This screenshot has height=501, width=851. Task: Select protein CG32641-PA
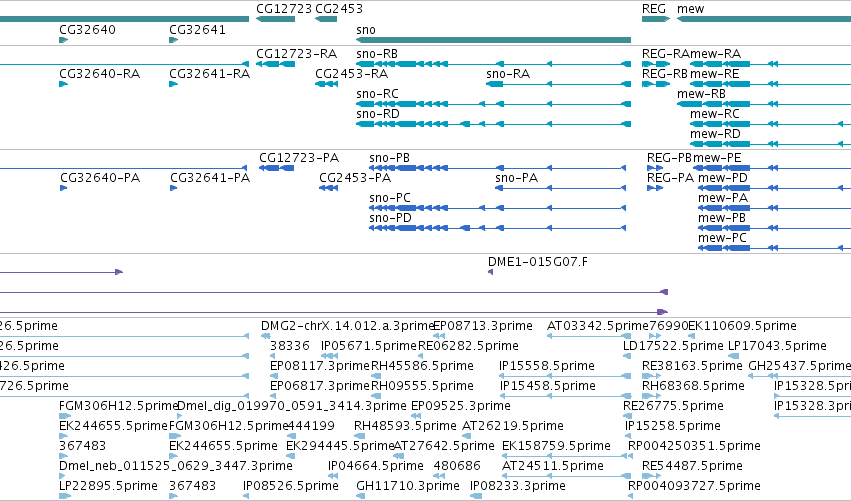(x=210, y=178)
